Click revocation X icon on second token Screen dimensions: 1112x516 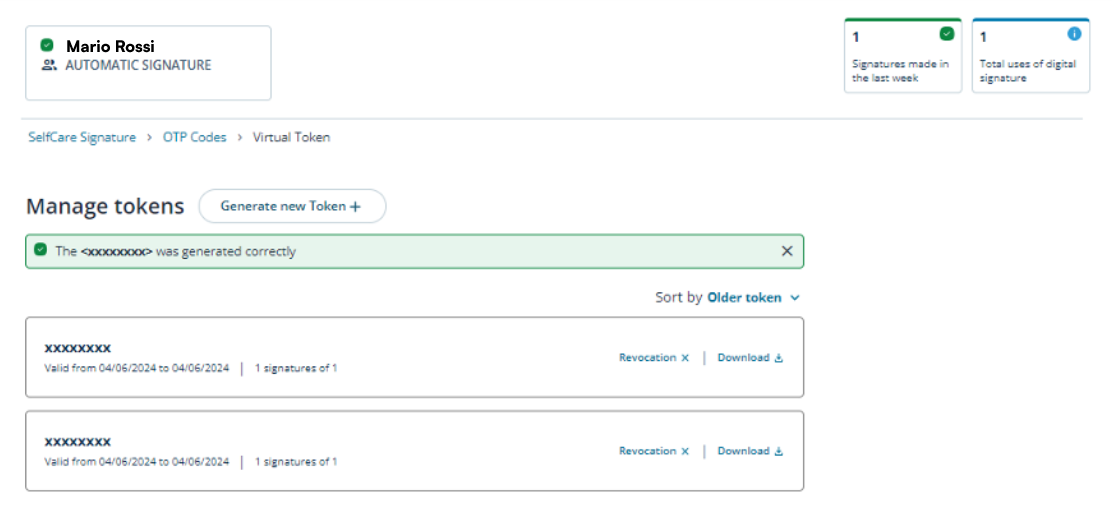pyautogui.click(x=685, y=452)
